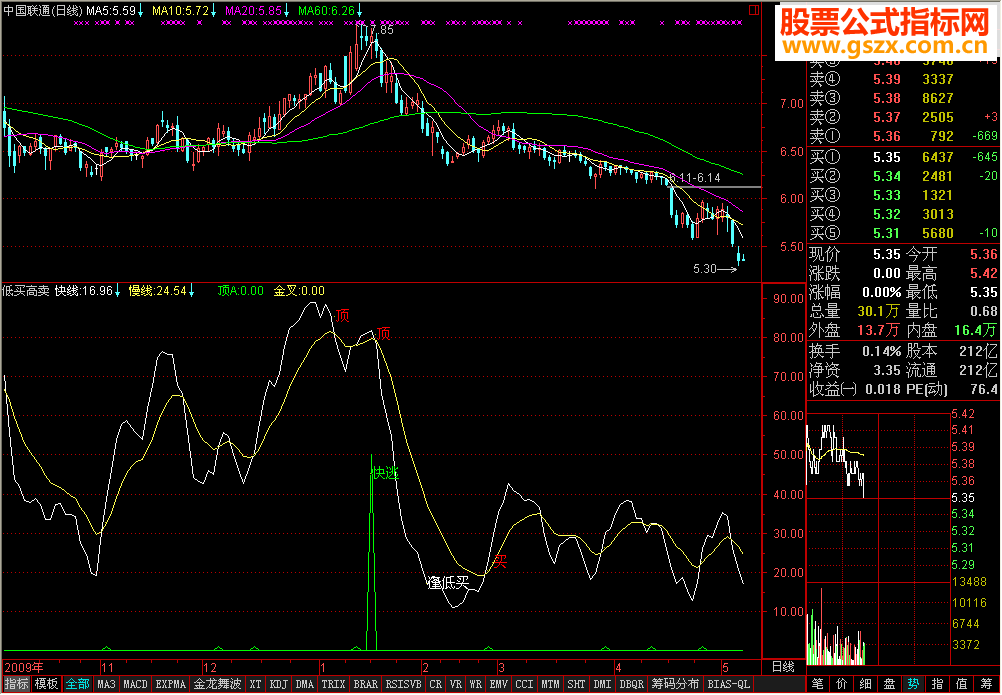The height and width of the screenshot is (695, 1002).
Task: Click the red 买 signal marker
Action: (x=500, y=562)
